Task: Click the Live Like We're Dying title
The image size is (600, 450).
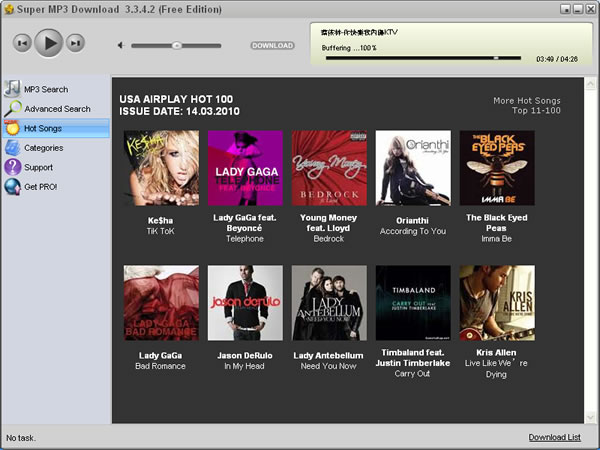Action: 496,368
